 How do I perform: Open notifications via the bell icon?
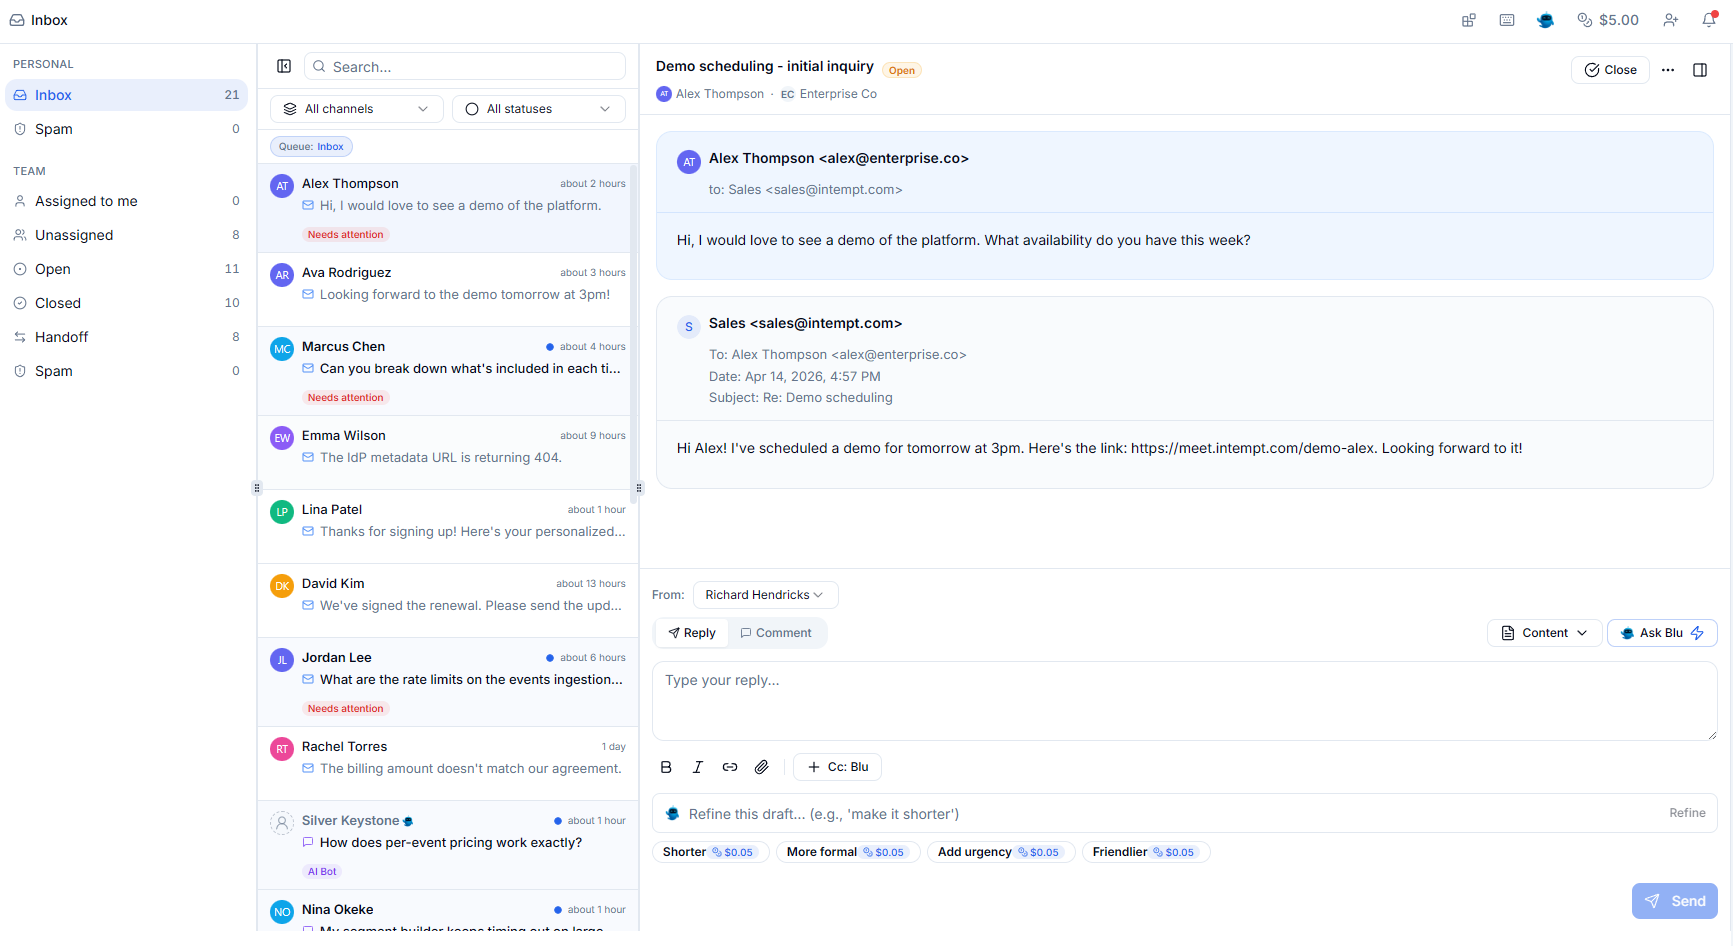pyautogui.click(x=1708, y=19)
